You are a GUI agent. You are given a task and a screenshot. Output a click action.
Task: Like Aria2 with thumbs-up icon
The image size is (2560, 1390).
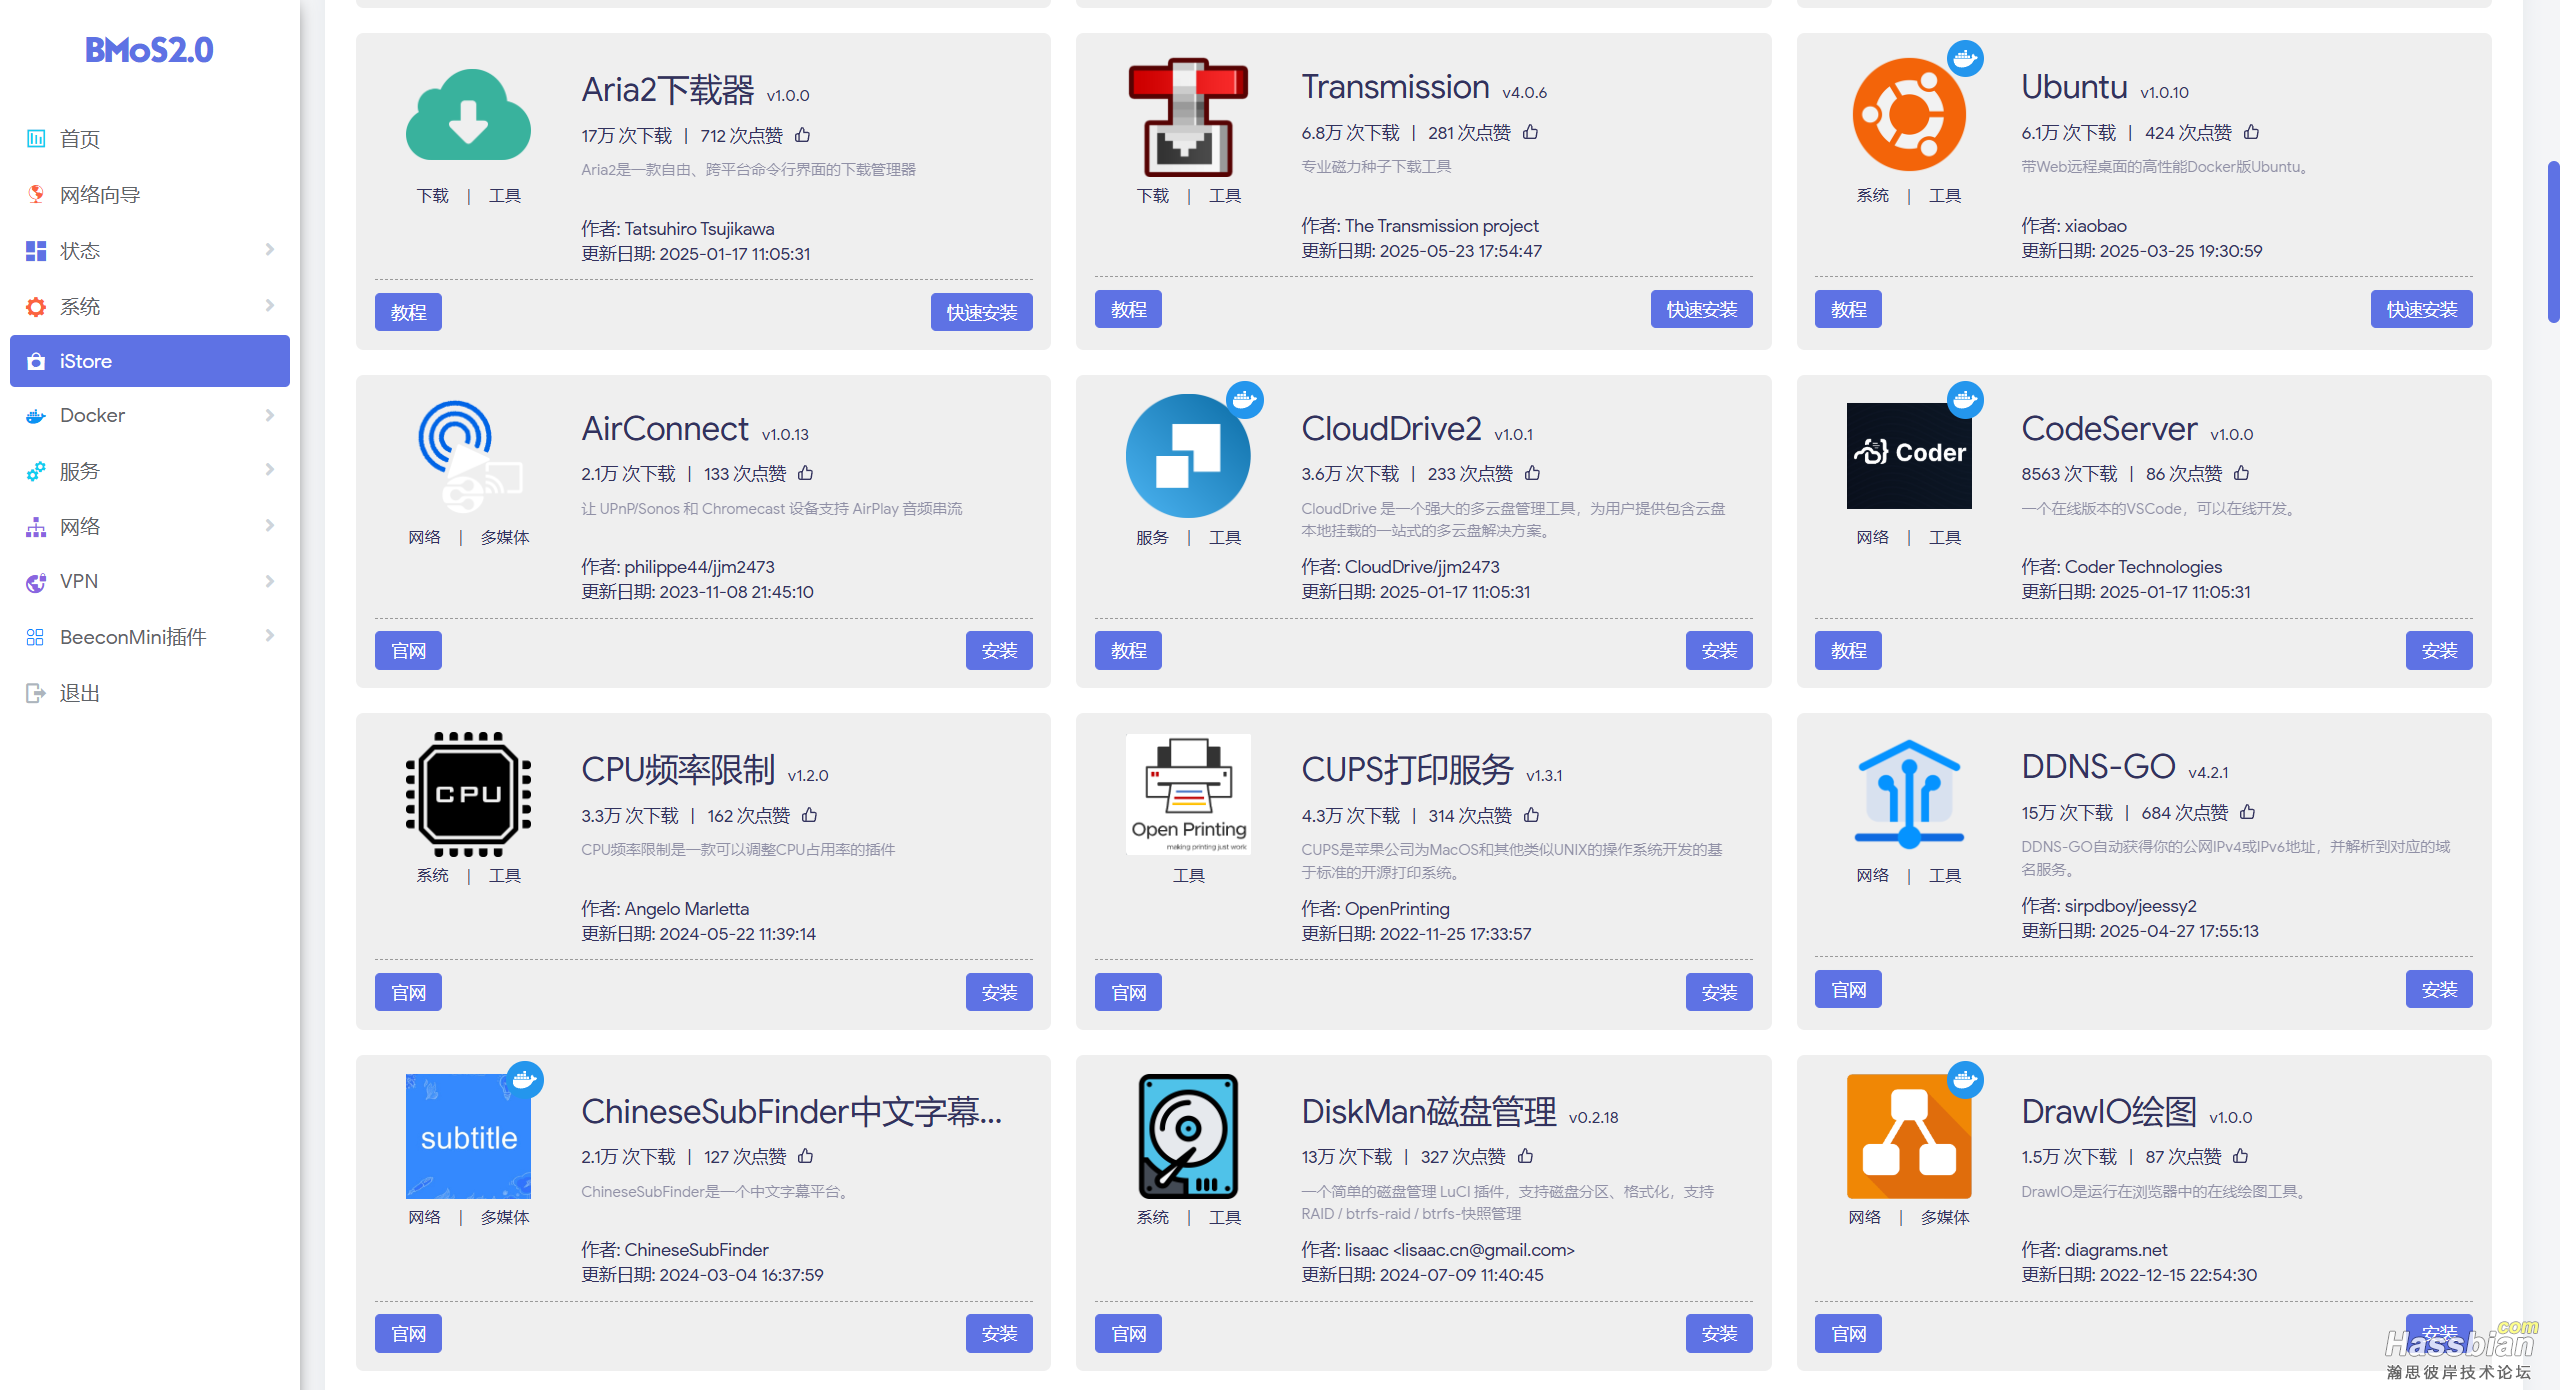(802, 135)
